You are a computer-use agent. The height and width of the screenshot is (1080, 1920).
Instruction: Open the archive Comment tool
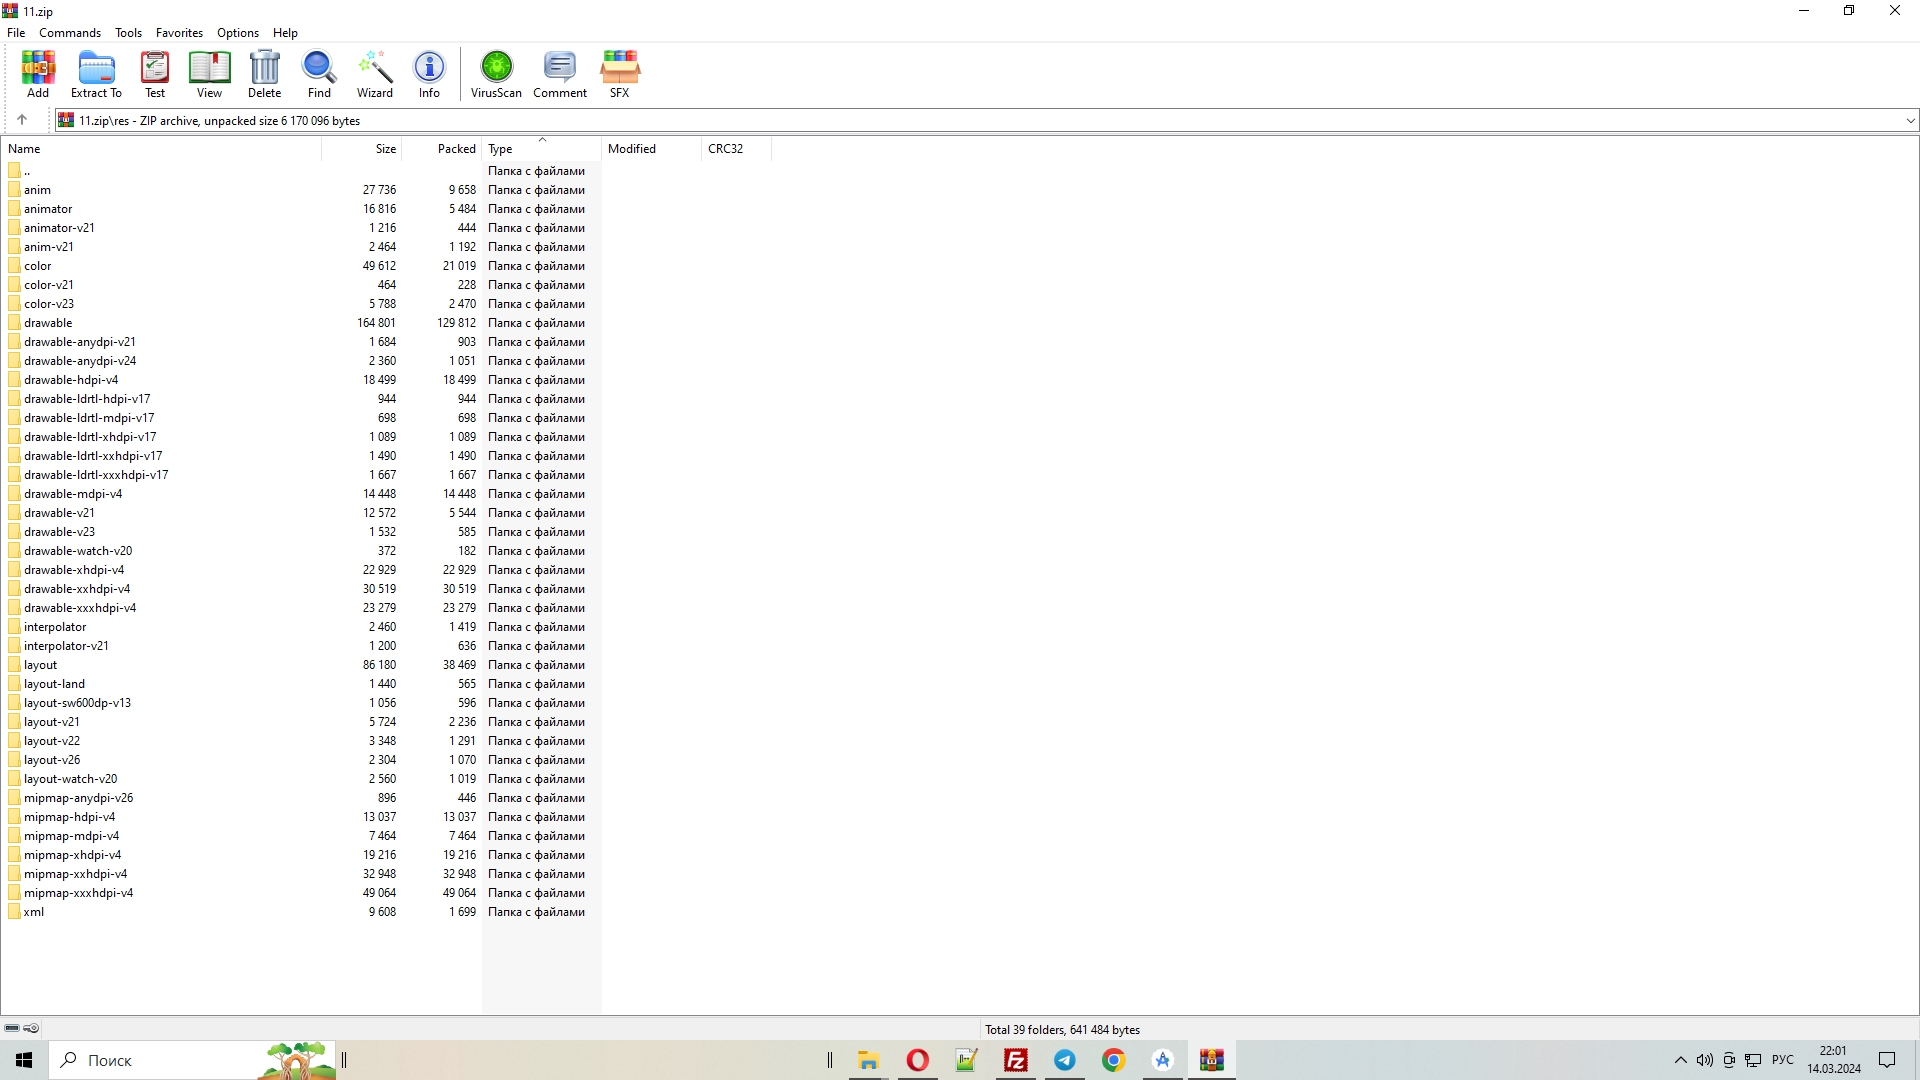pos(559,68)
